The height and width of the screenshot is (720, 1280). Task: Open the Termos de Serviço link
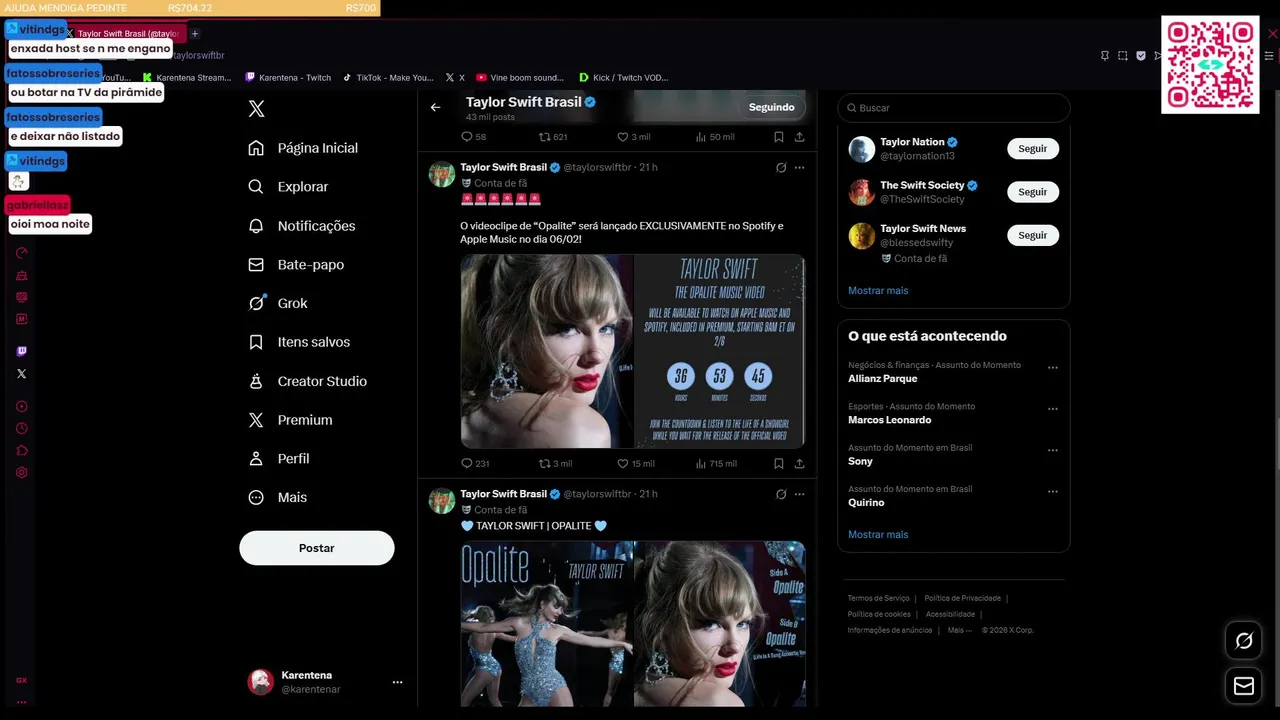pos(879,598)
